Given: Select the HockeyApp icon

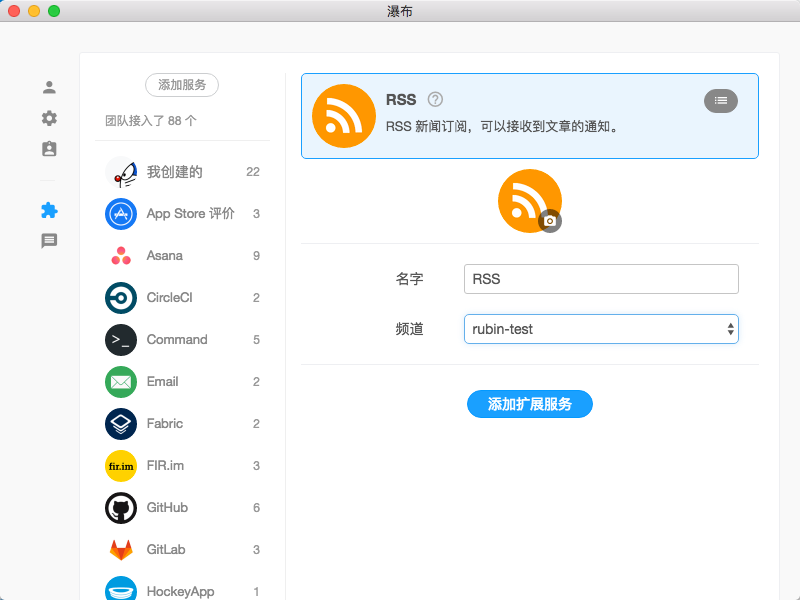Looking at the screenshot, I should (x=121, y=588).
